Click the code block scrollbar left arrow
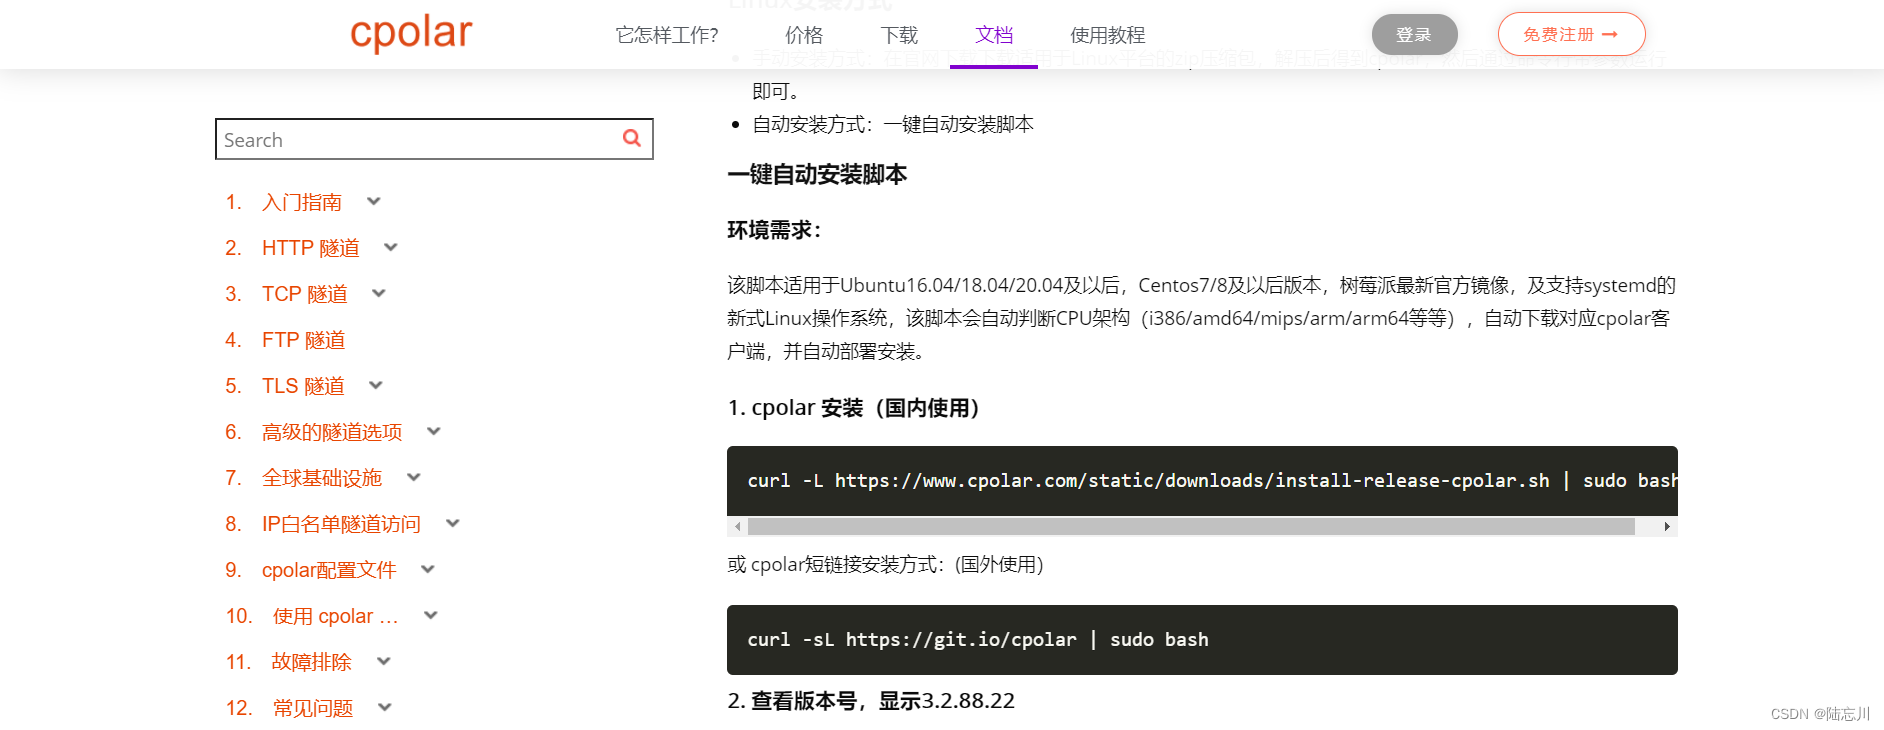 coord(737,526)
